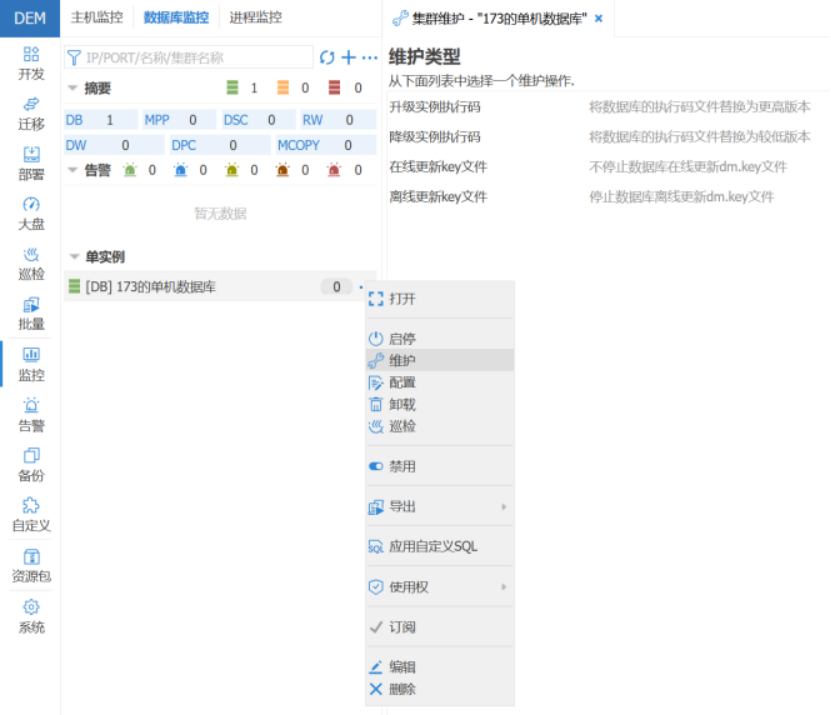Screen dimensions: 831x715
Task: Select the DB type count cell
Action: [101, 120]
